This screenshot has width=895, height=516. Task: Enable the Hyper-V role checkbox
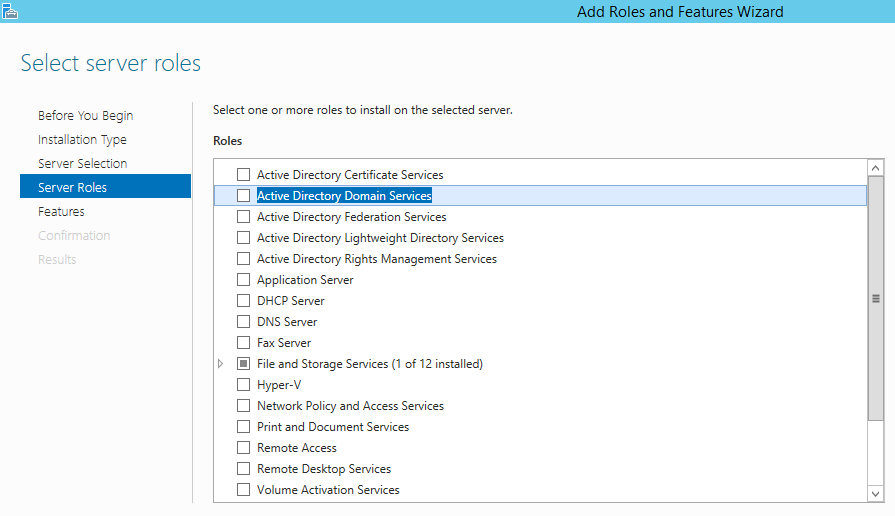click(x=243, y=385)
